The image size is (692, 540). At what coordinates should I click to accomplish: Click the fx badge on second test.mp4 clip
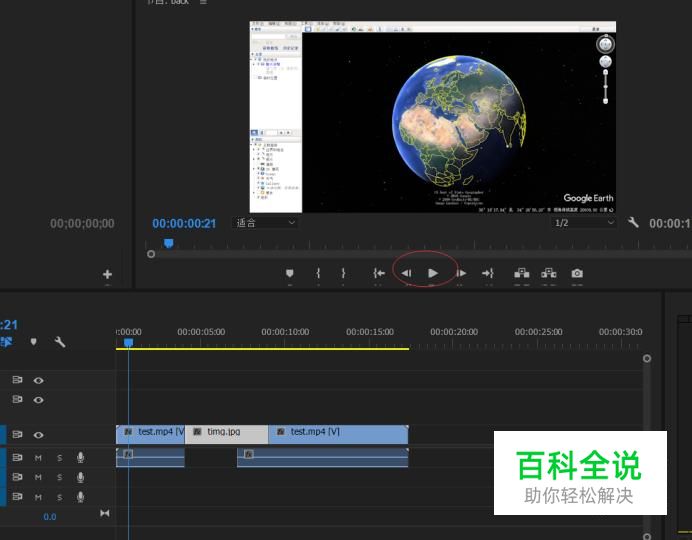point(280,431)
